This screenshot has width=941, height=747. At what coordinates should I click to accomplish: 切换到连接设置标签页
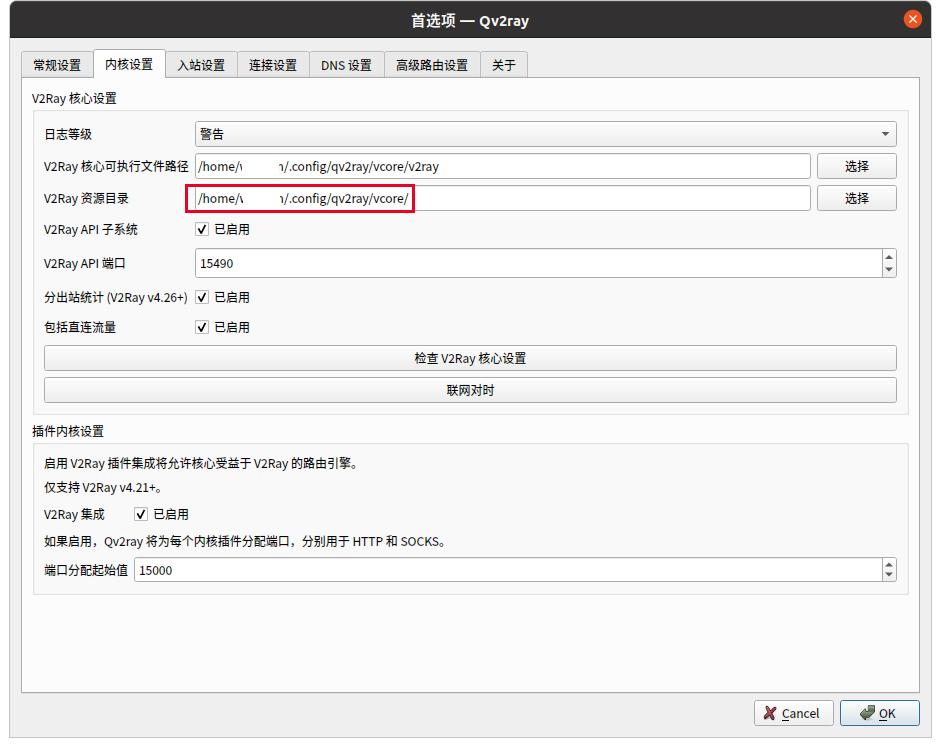[x=274, y=63]
